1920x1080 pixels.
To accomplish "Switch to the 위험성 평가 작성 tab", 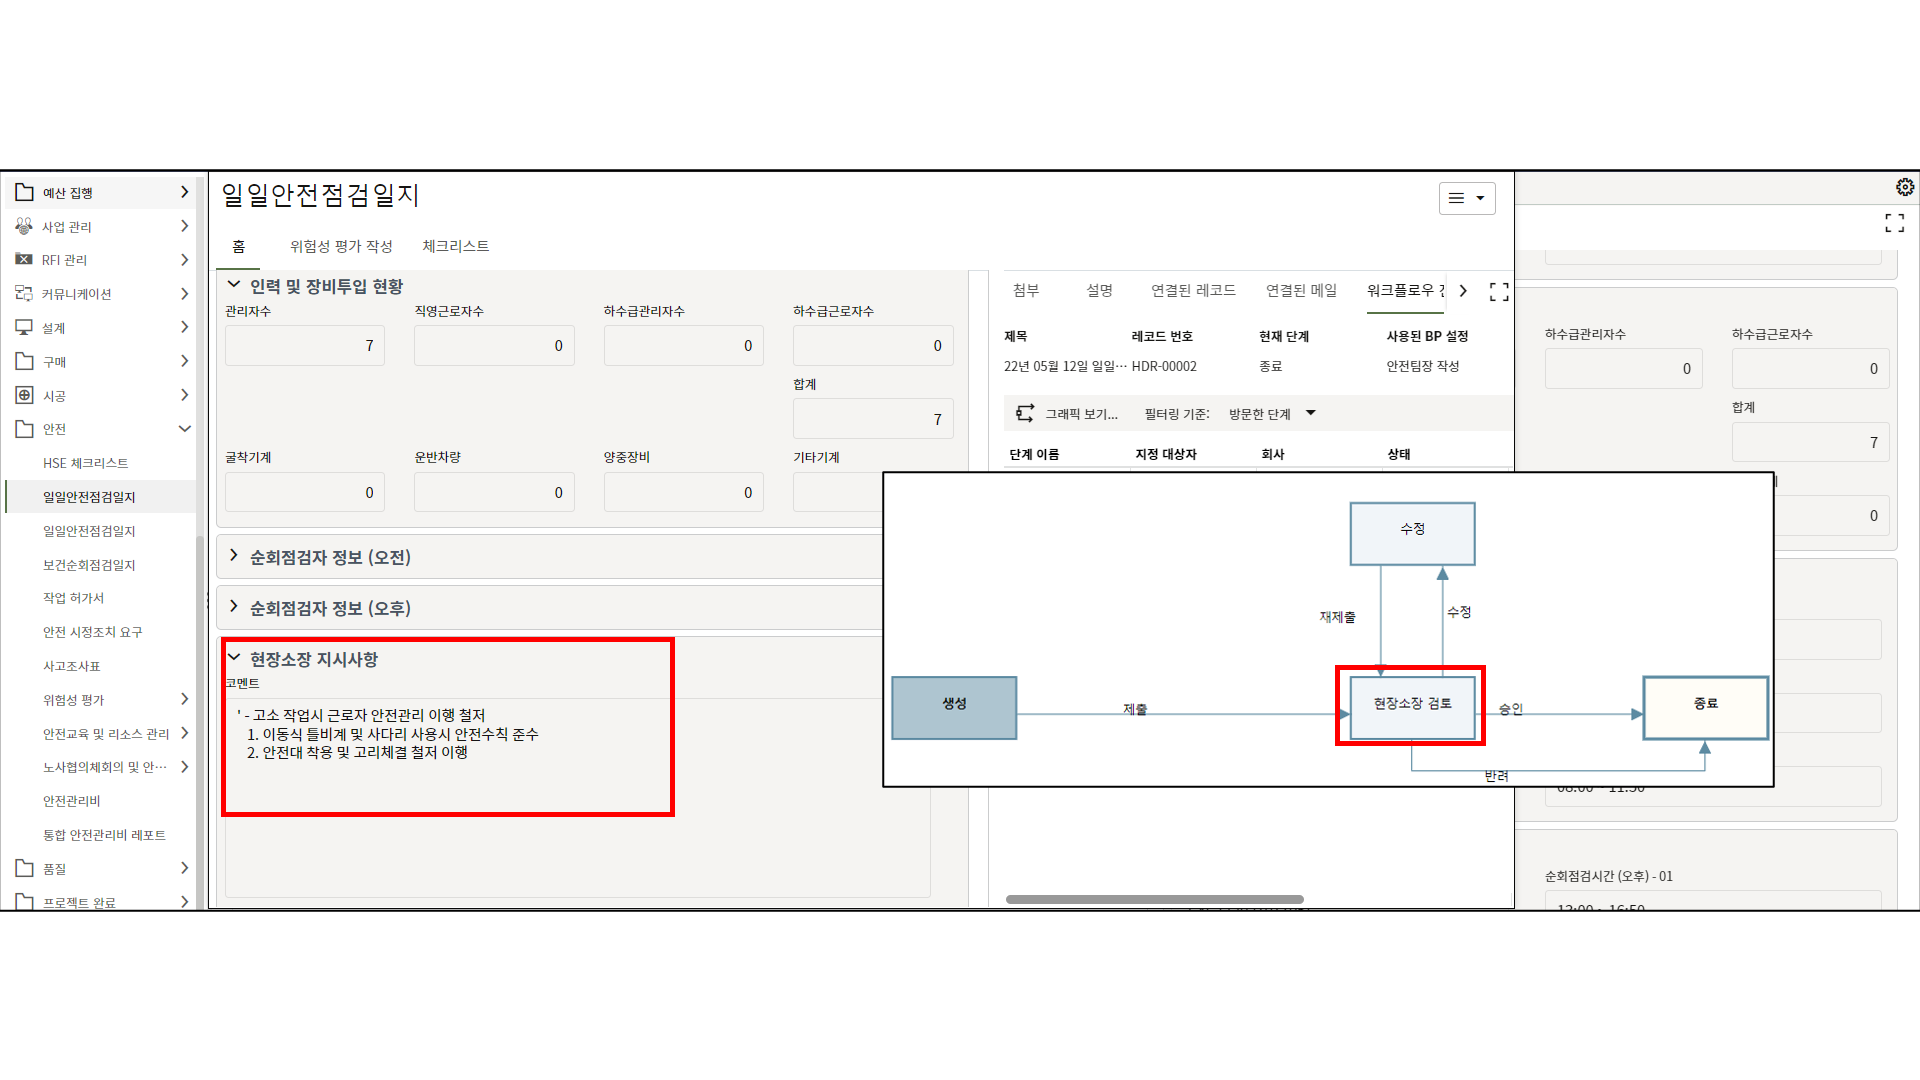I will 341,246.
